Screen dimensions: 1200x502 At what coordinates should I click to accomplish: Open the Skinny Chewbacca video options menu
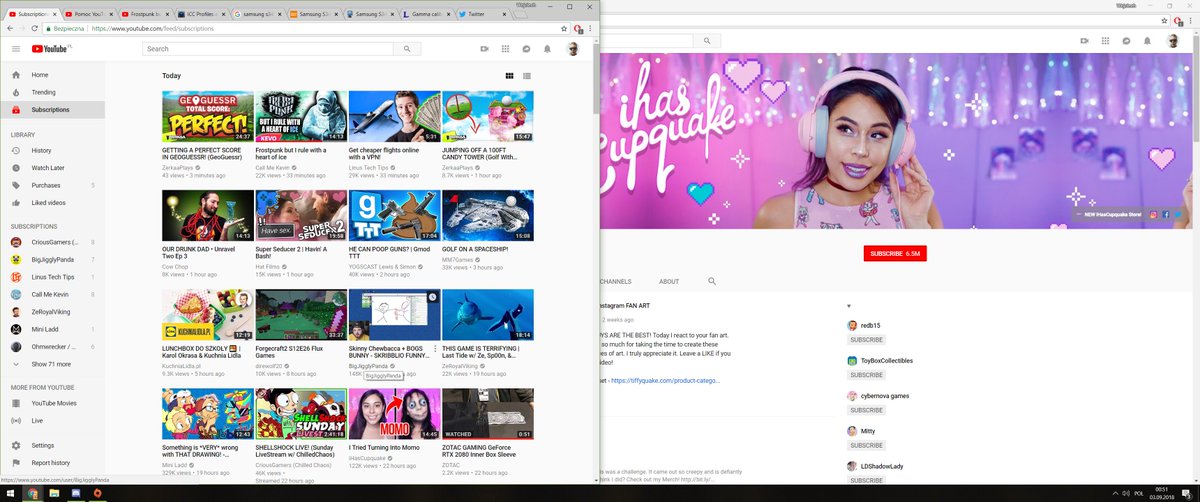[x=435, y=349]
